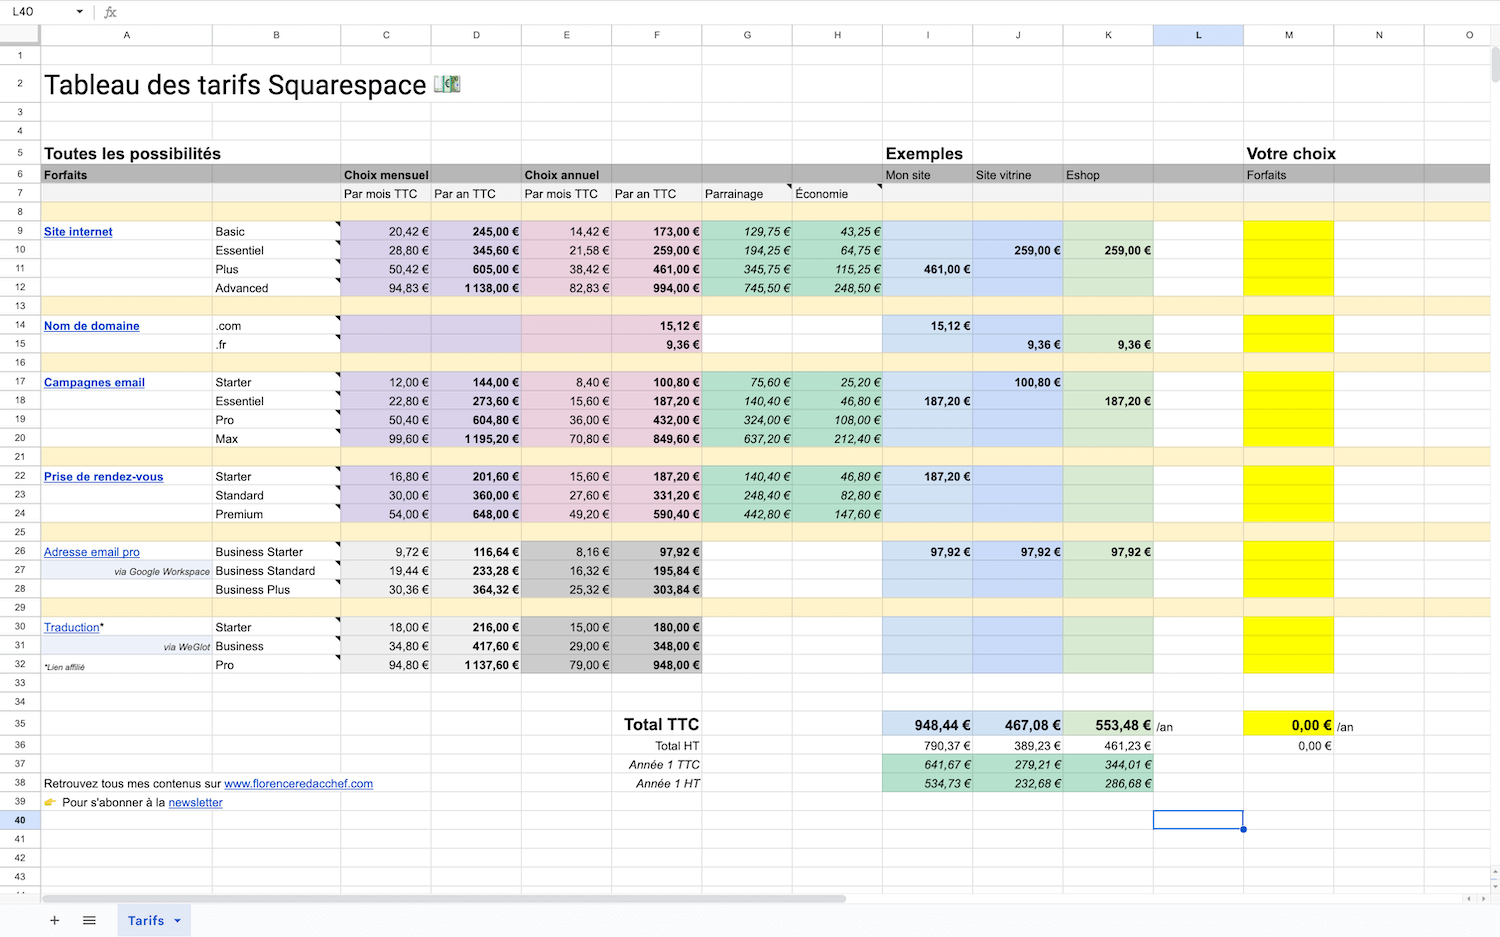1500x937 pixels.
Task: Select the 15,12 € cell in Mon site column
Action: click(x=927, y=326)
